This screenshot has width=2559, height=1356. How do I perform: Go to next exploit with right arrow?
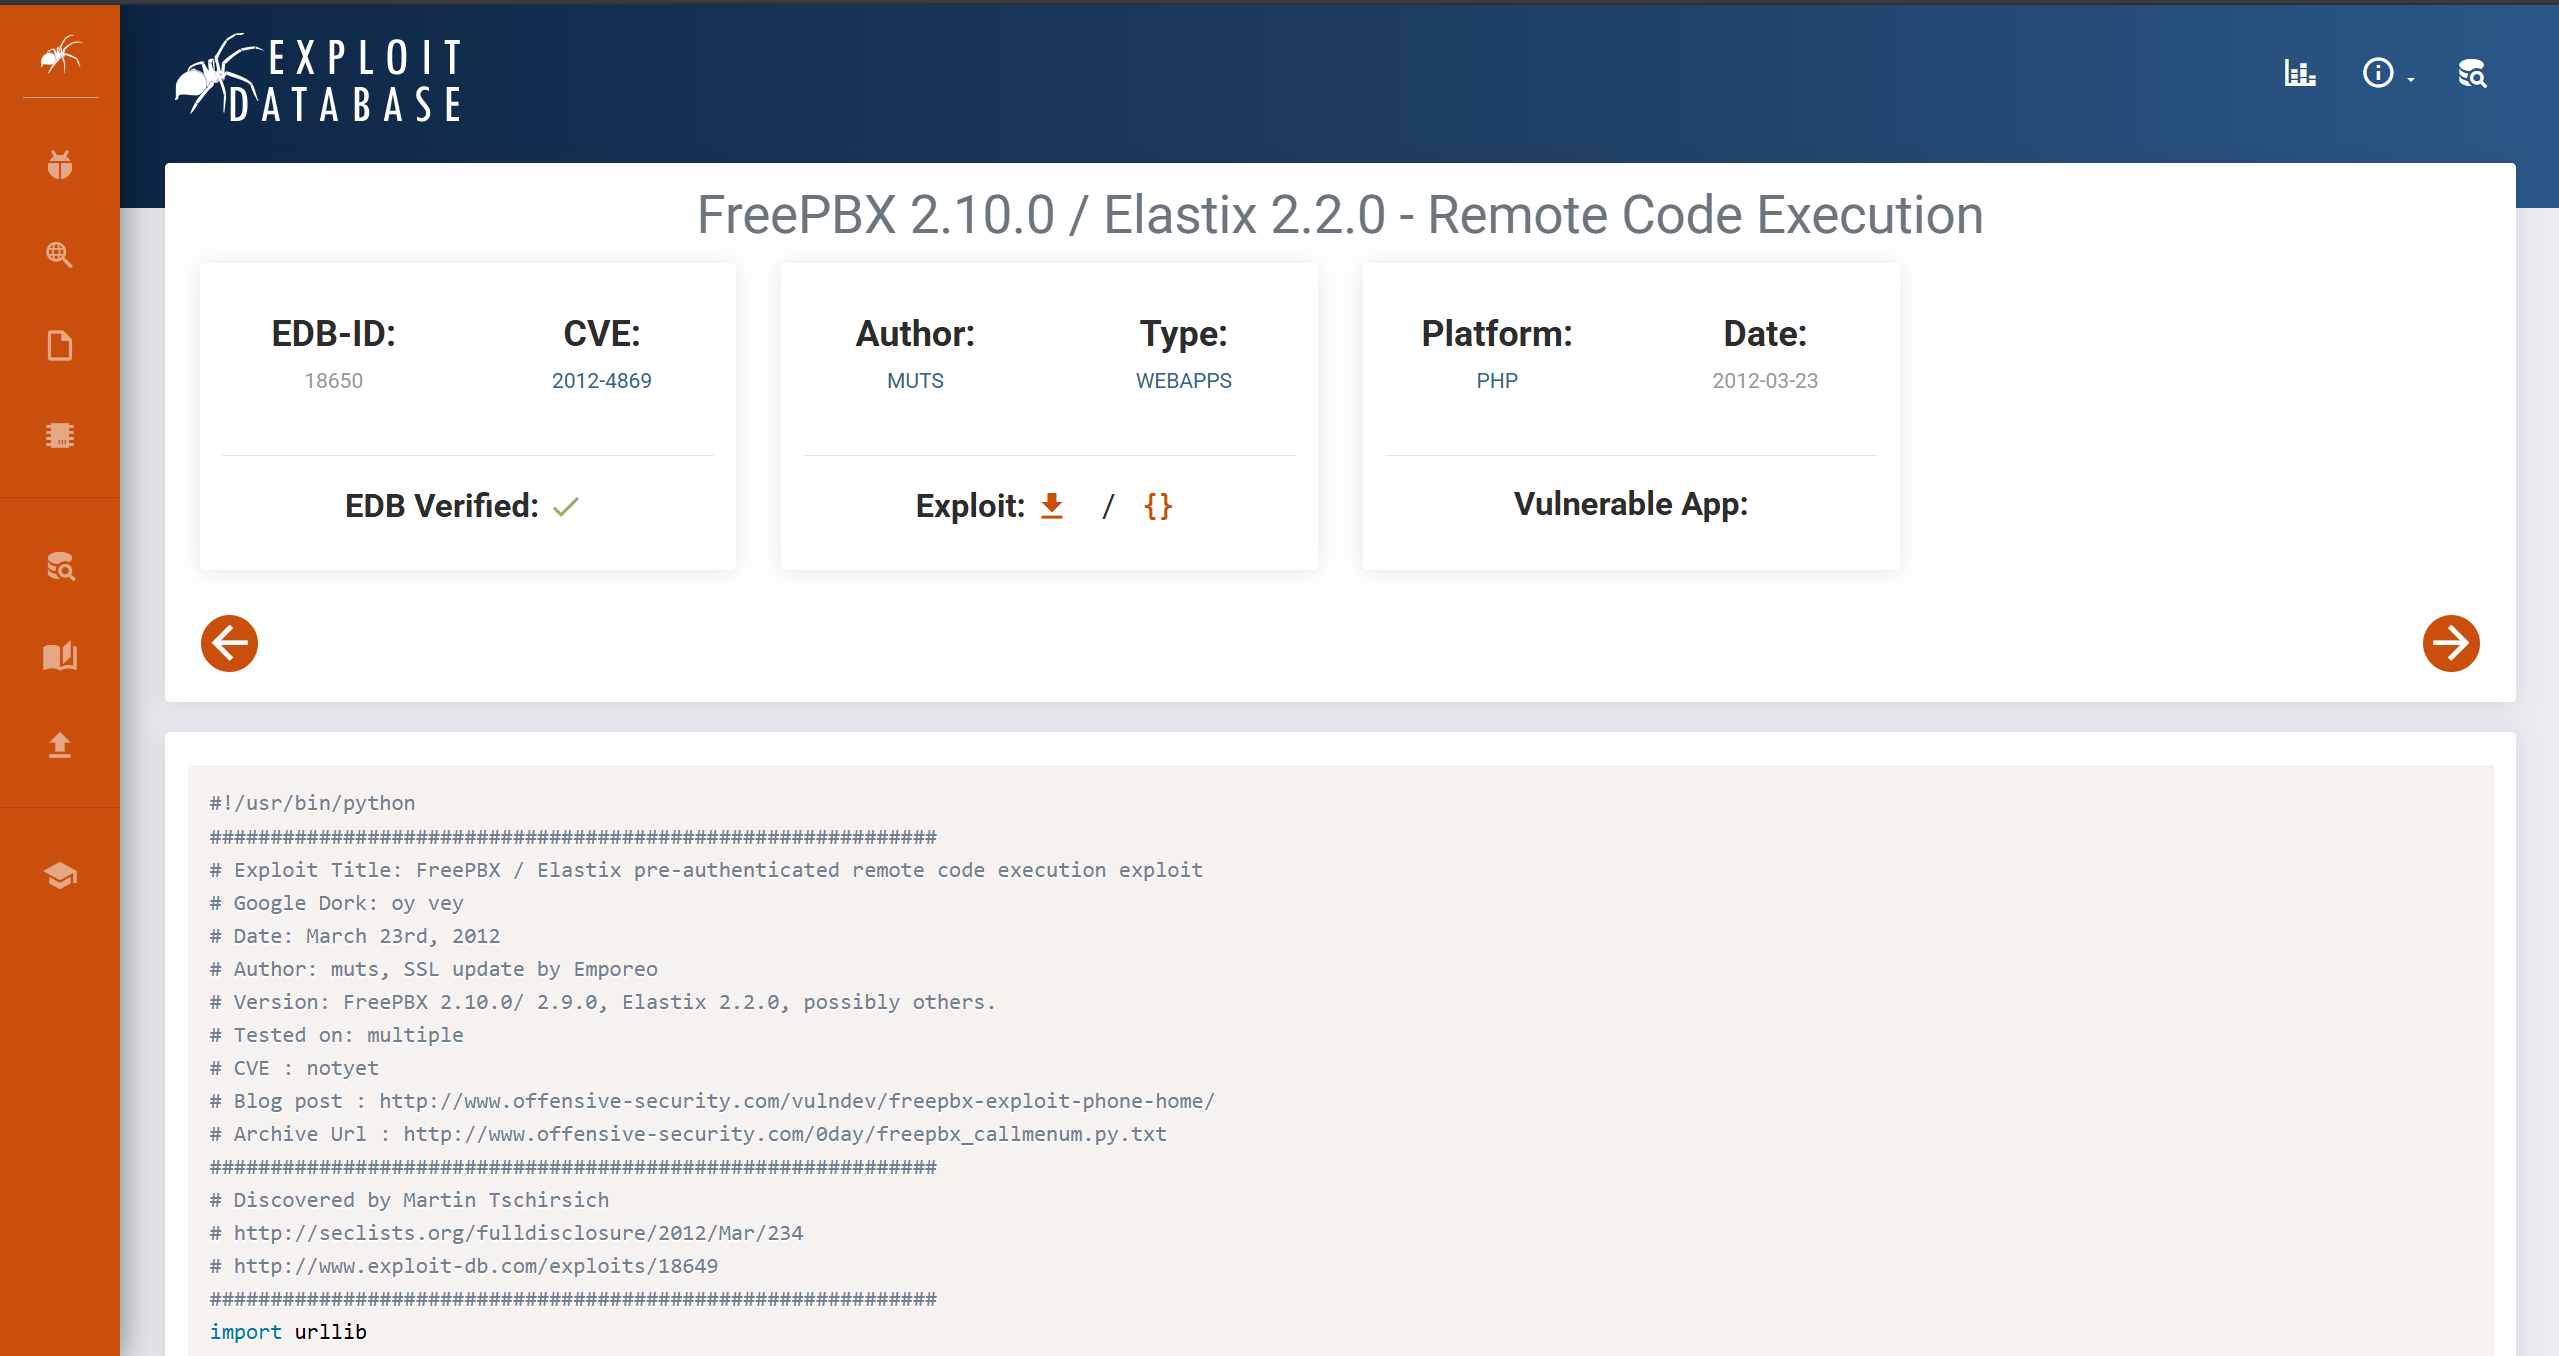pyautogui.click(x=2451, y=643)
